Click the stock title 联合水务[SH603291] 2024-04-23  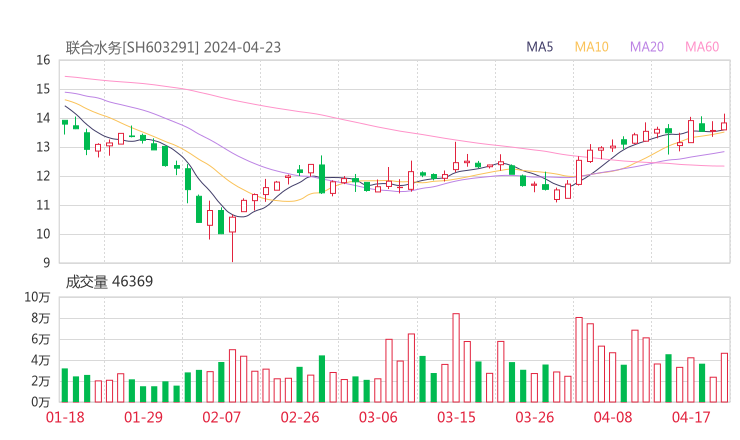pos(173,48)
